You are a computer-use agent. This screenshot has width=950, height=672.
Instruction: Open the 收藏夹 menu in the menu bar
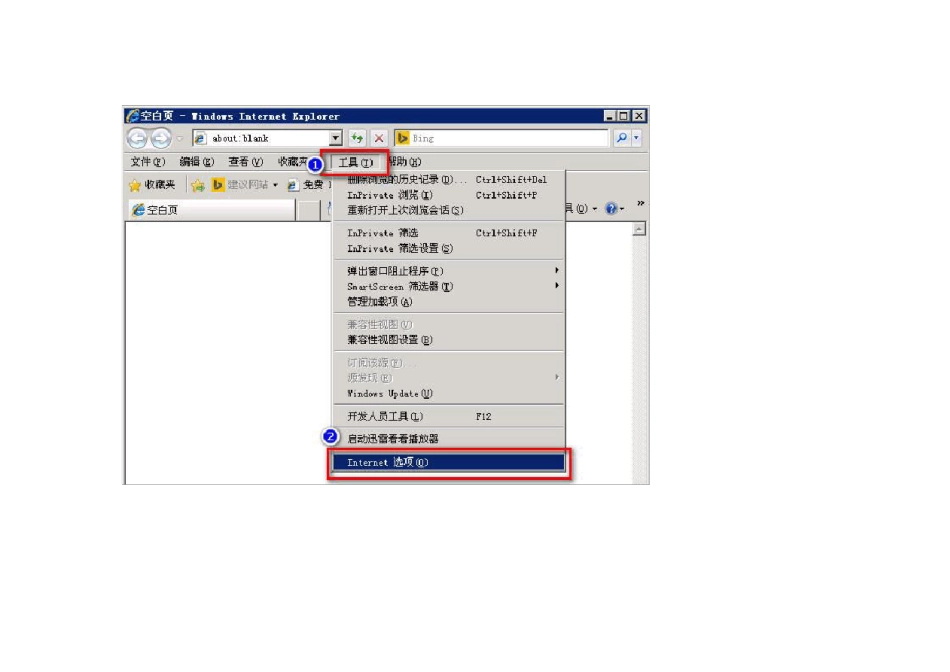tap(293, 162)
